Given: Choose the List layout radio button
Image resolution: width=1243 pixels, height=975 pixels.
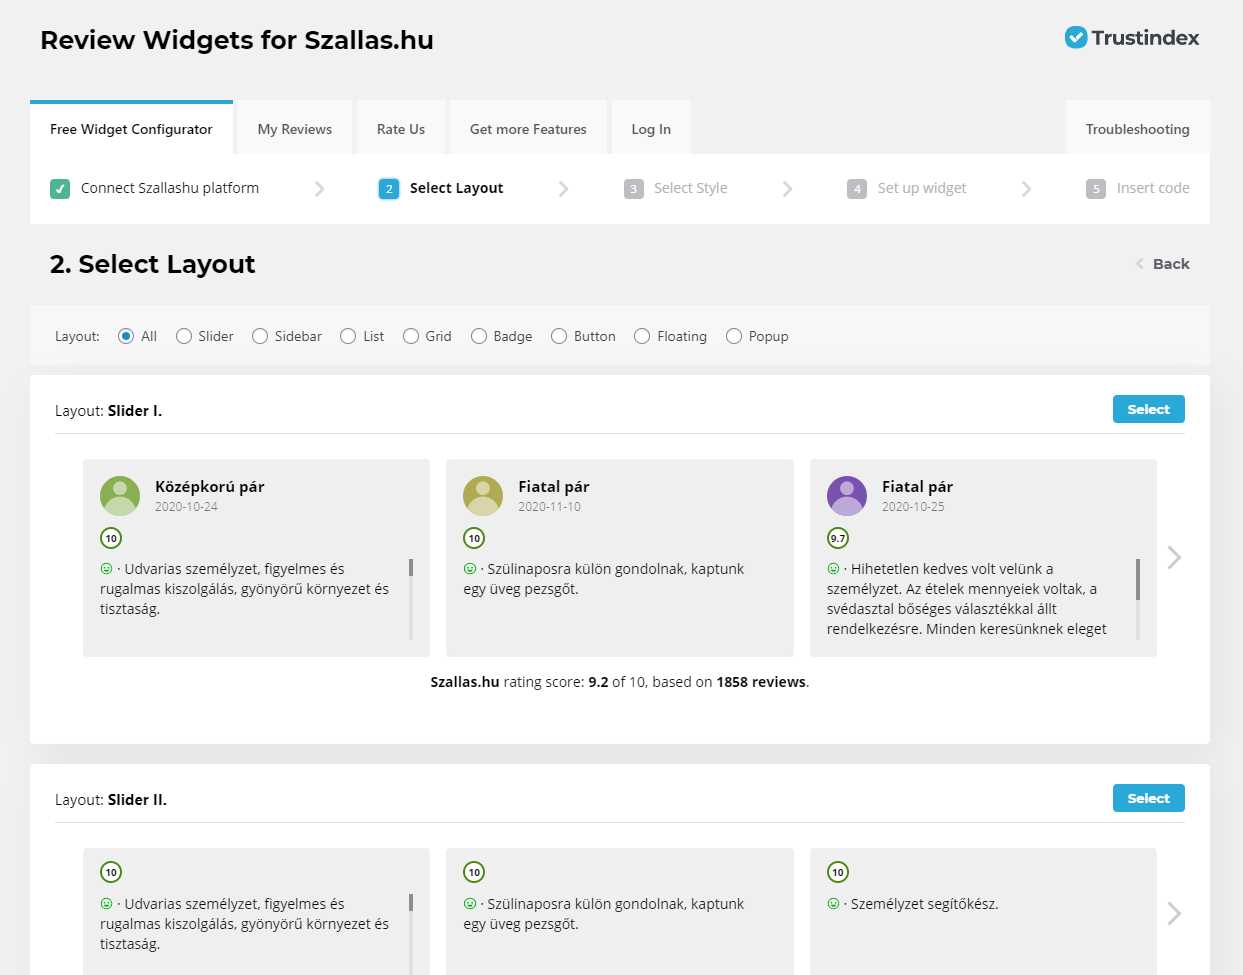Looking at the screenshot, I should [x=348, y=336].
